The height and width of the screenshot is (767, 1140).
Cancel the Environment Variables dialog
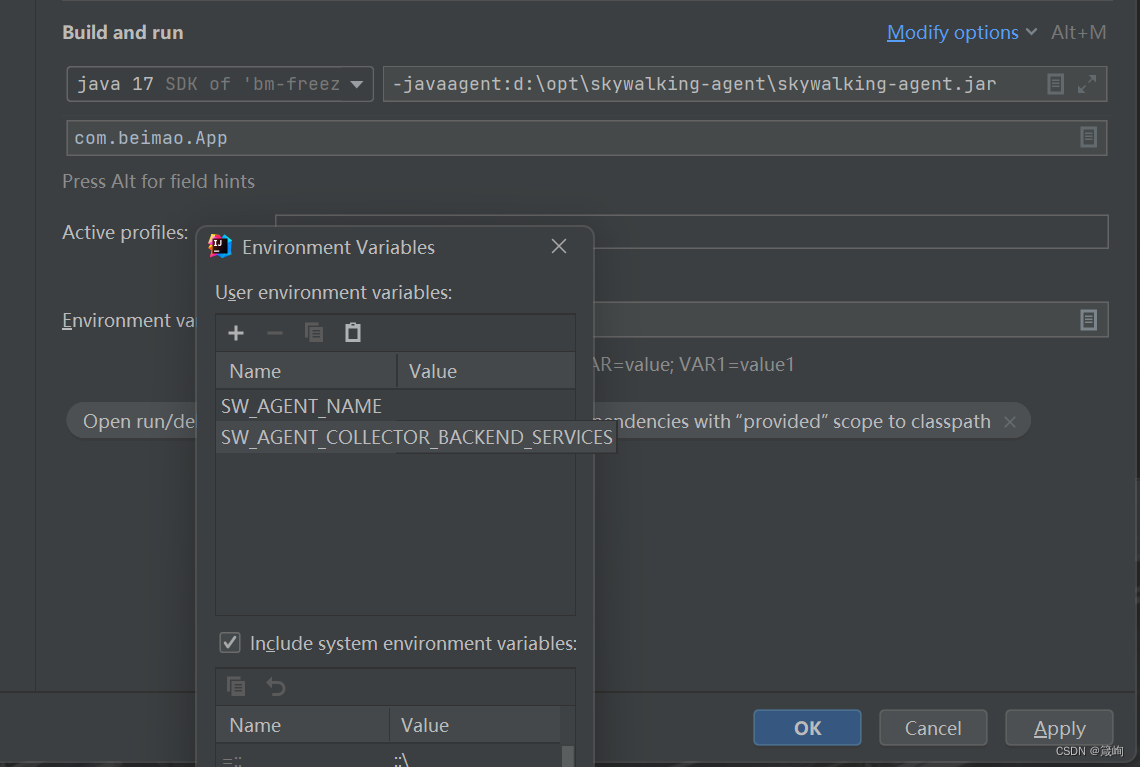(x=932, y=728)
